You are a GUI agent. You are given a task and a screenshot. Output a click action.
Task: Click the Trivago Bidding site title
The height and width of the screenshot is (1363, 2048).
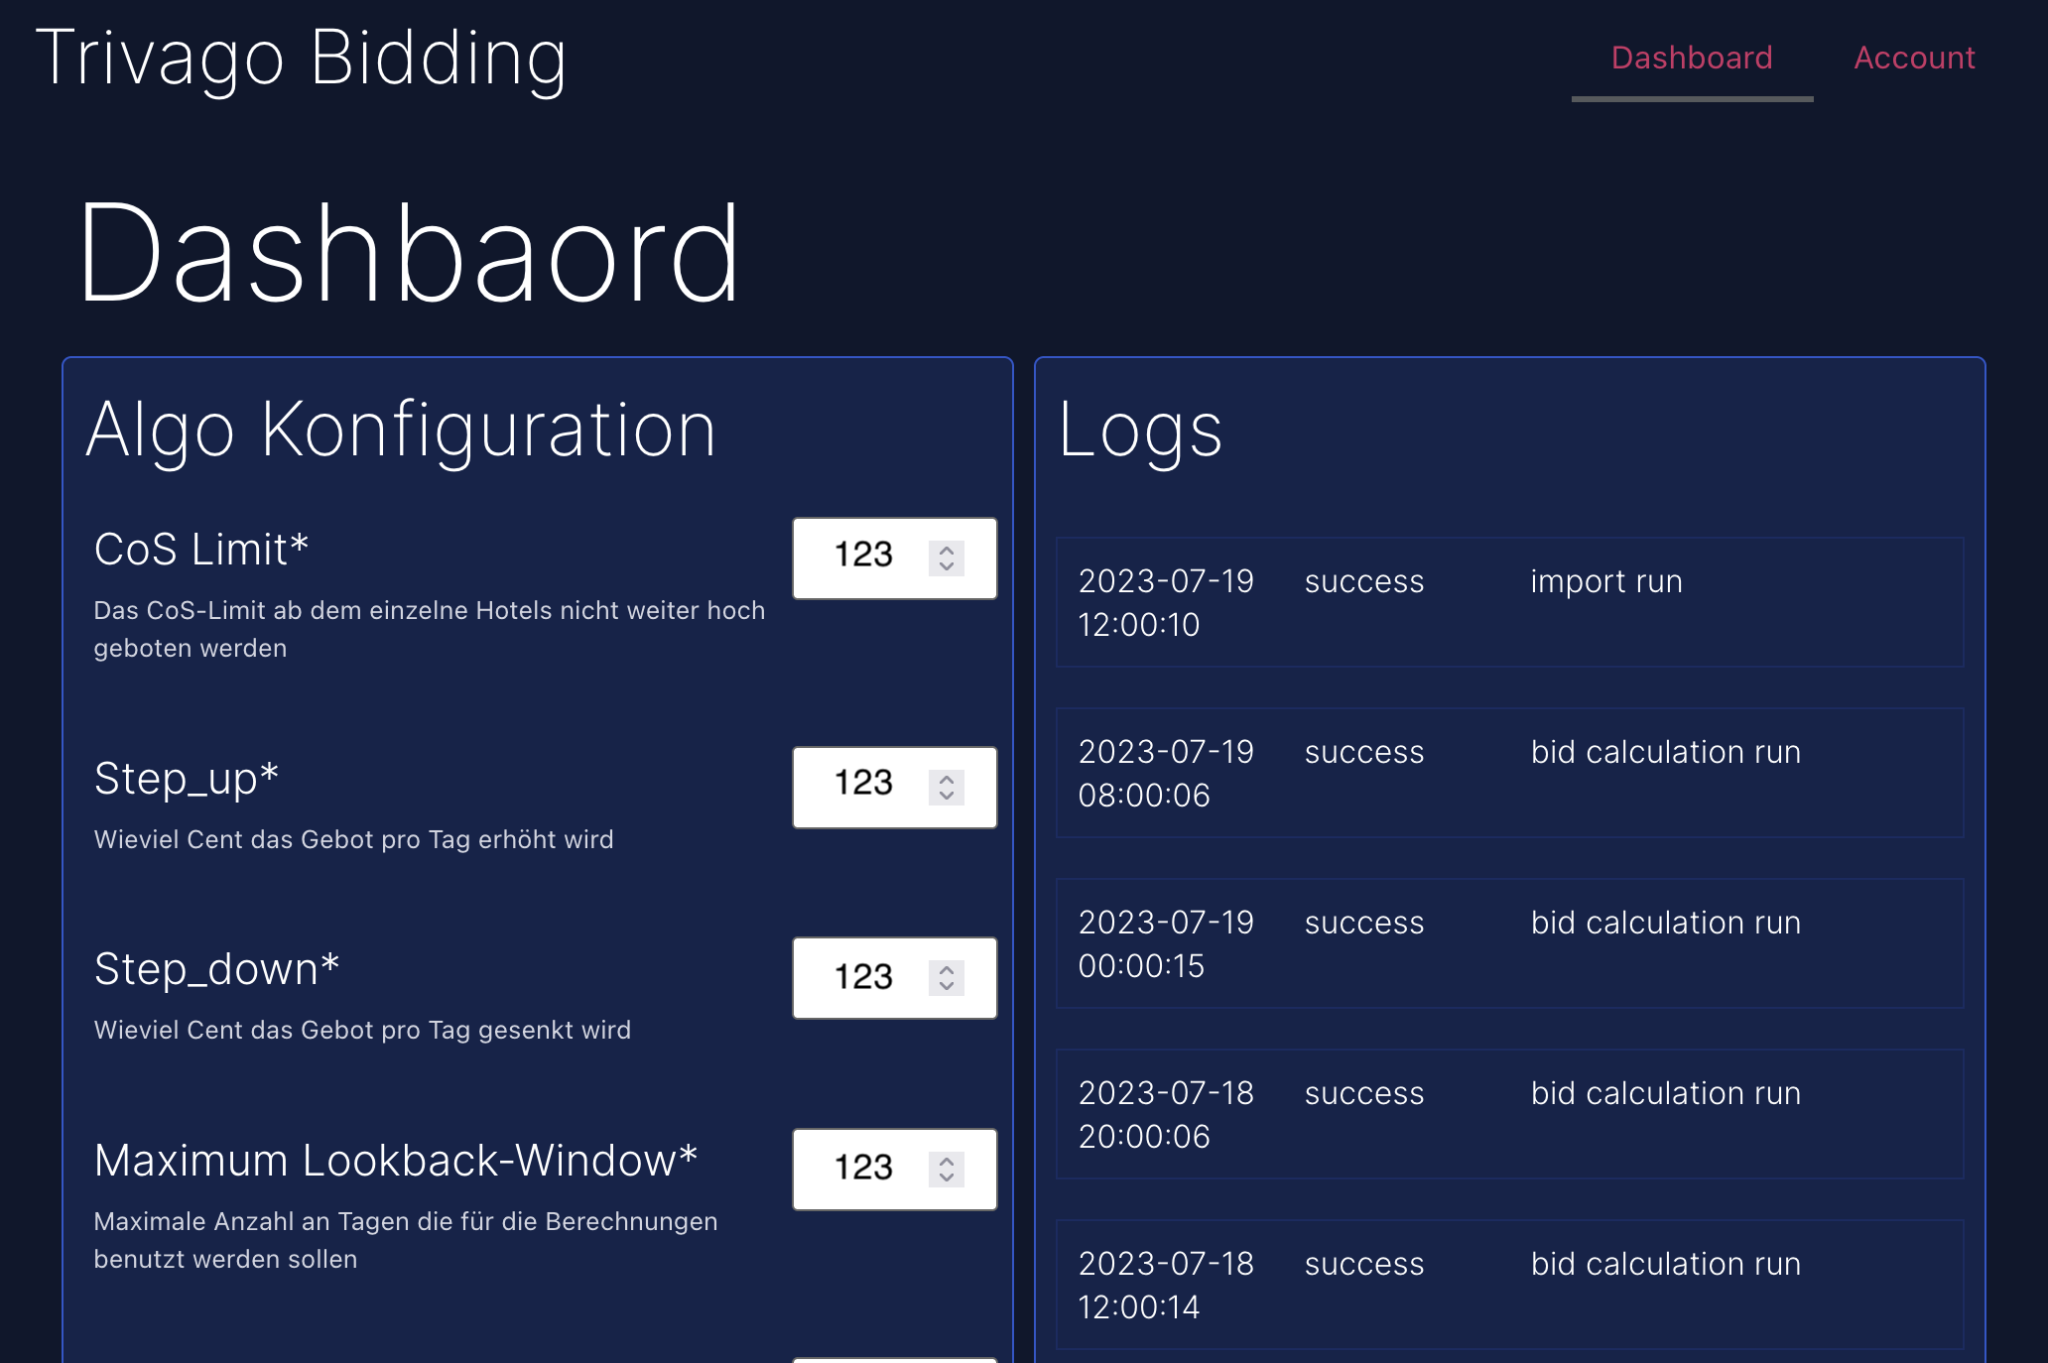pos(301,58)
